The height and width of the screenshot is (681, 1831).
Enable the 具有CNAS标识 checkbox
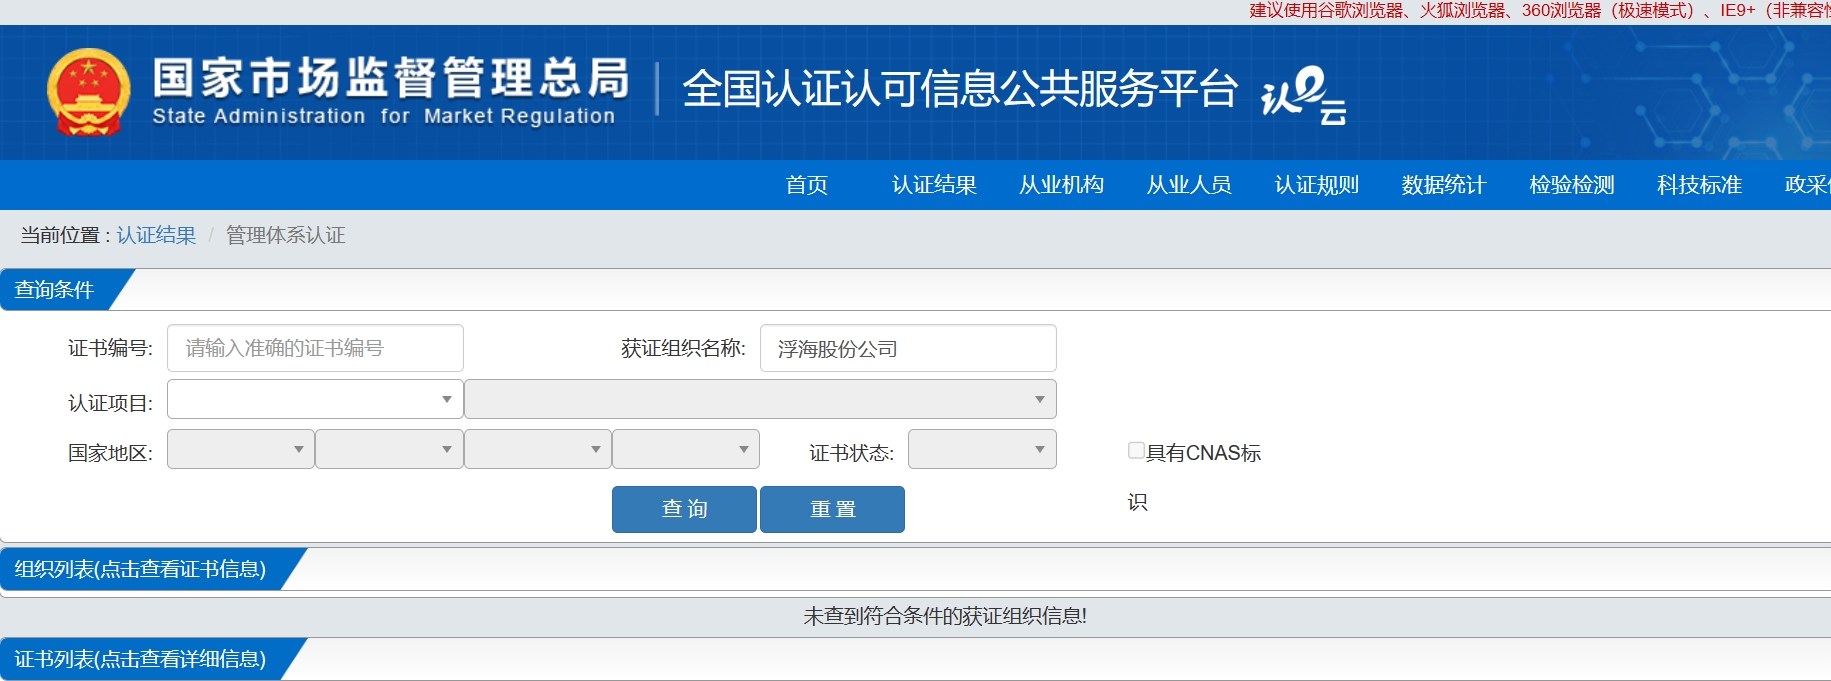[x=1136, y=451]
